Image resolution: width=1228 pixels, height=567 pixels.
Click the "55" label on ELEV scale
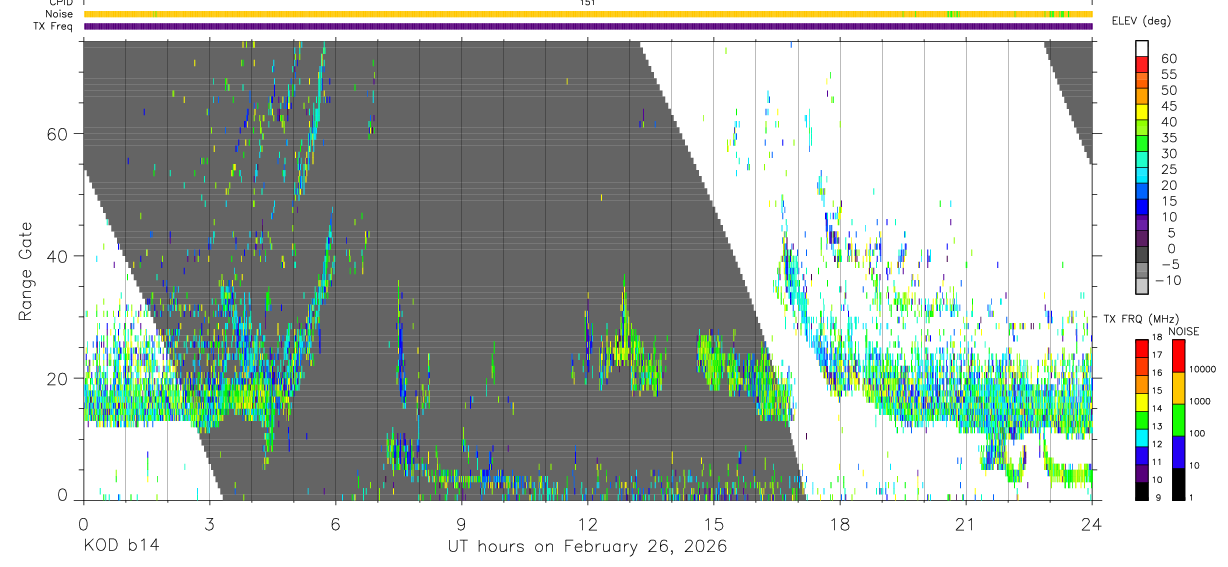click(1169, 74)
